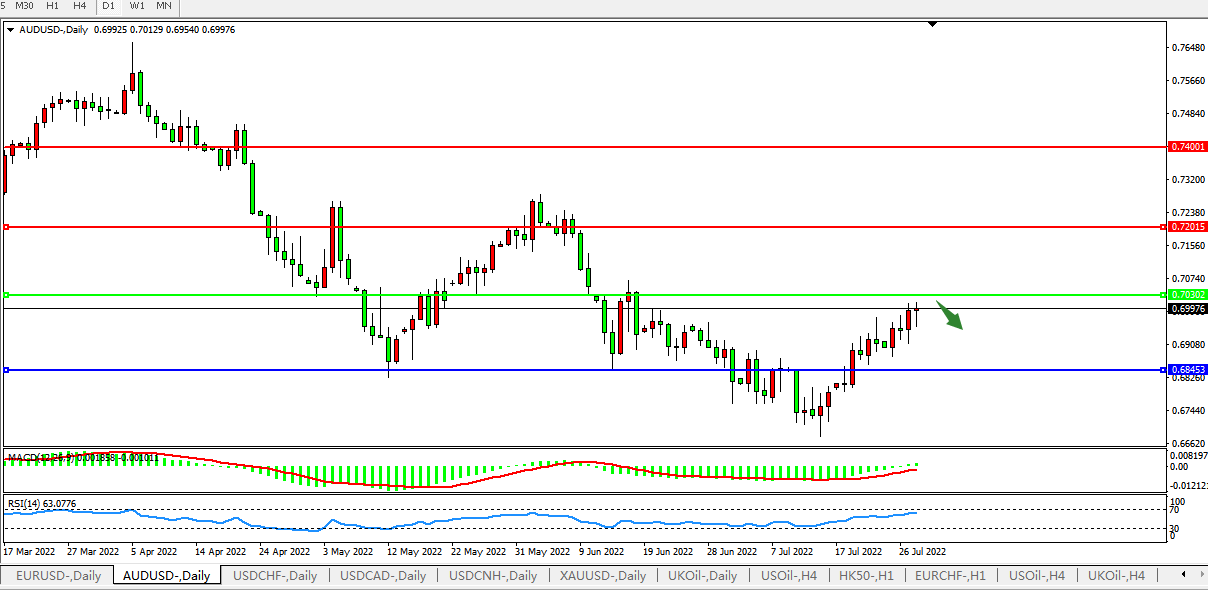Click the blue 0.68453 support label
Screen dimensions: 1208x590
click(x=1188, y=370)
